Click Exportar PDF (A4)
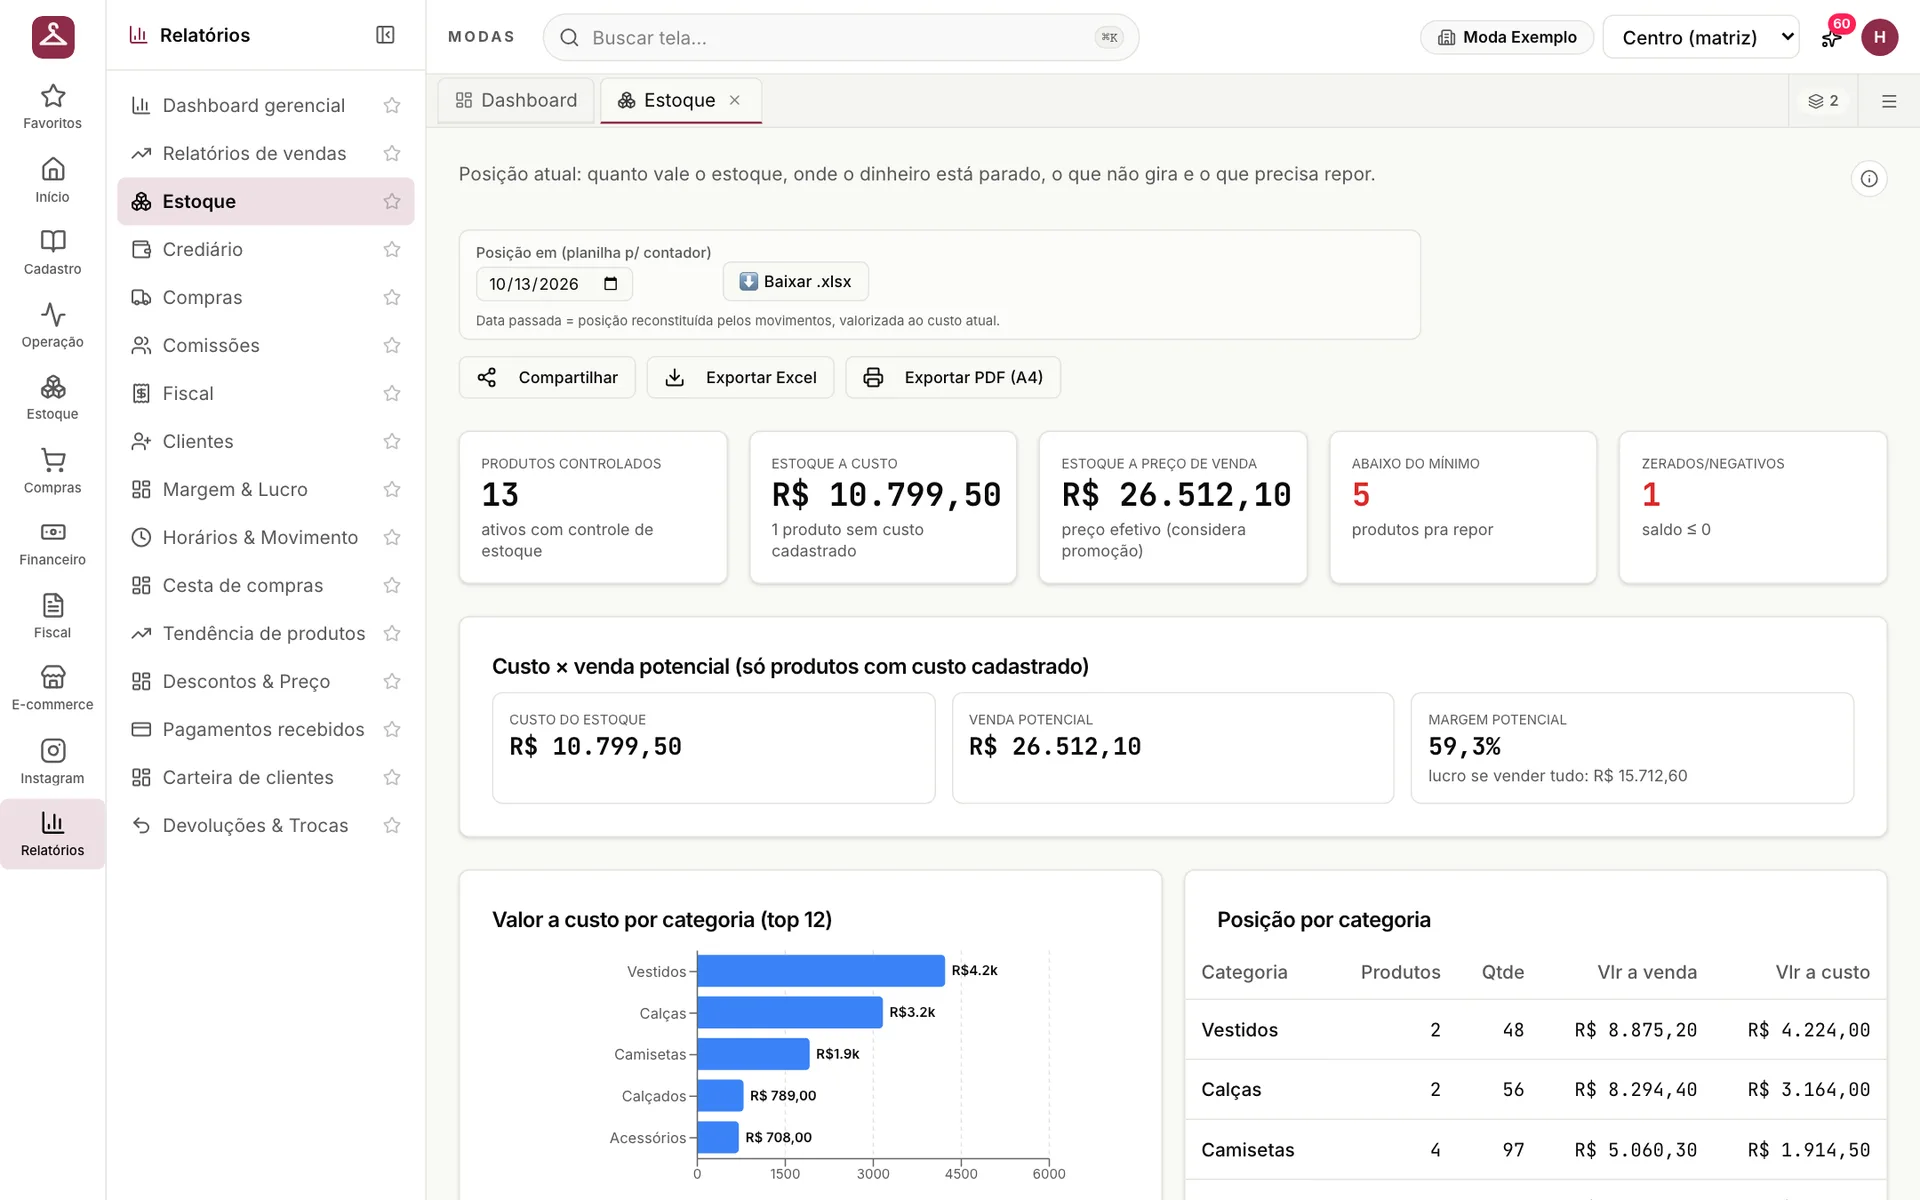The image size is (1920, 1200). point(953,377)
